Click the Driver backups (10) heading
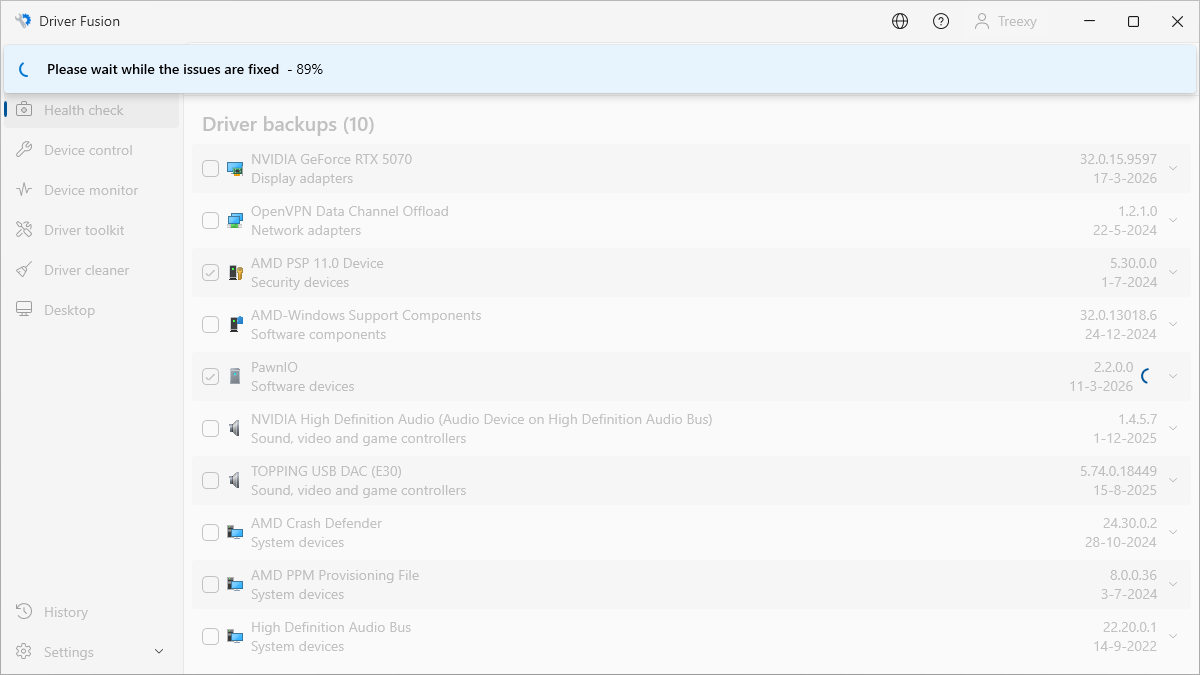 click(x=288, y=124)
